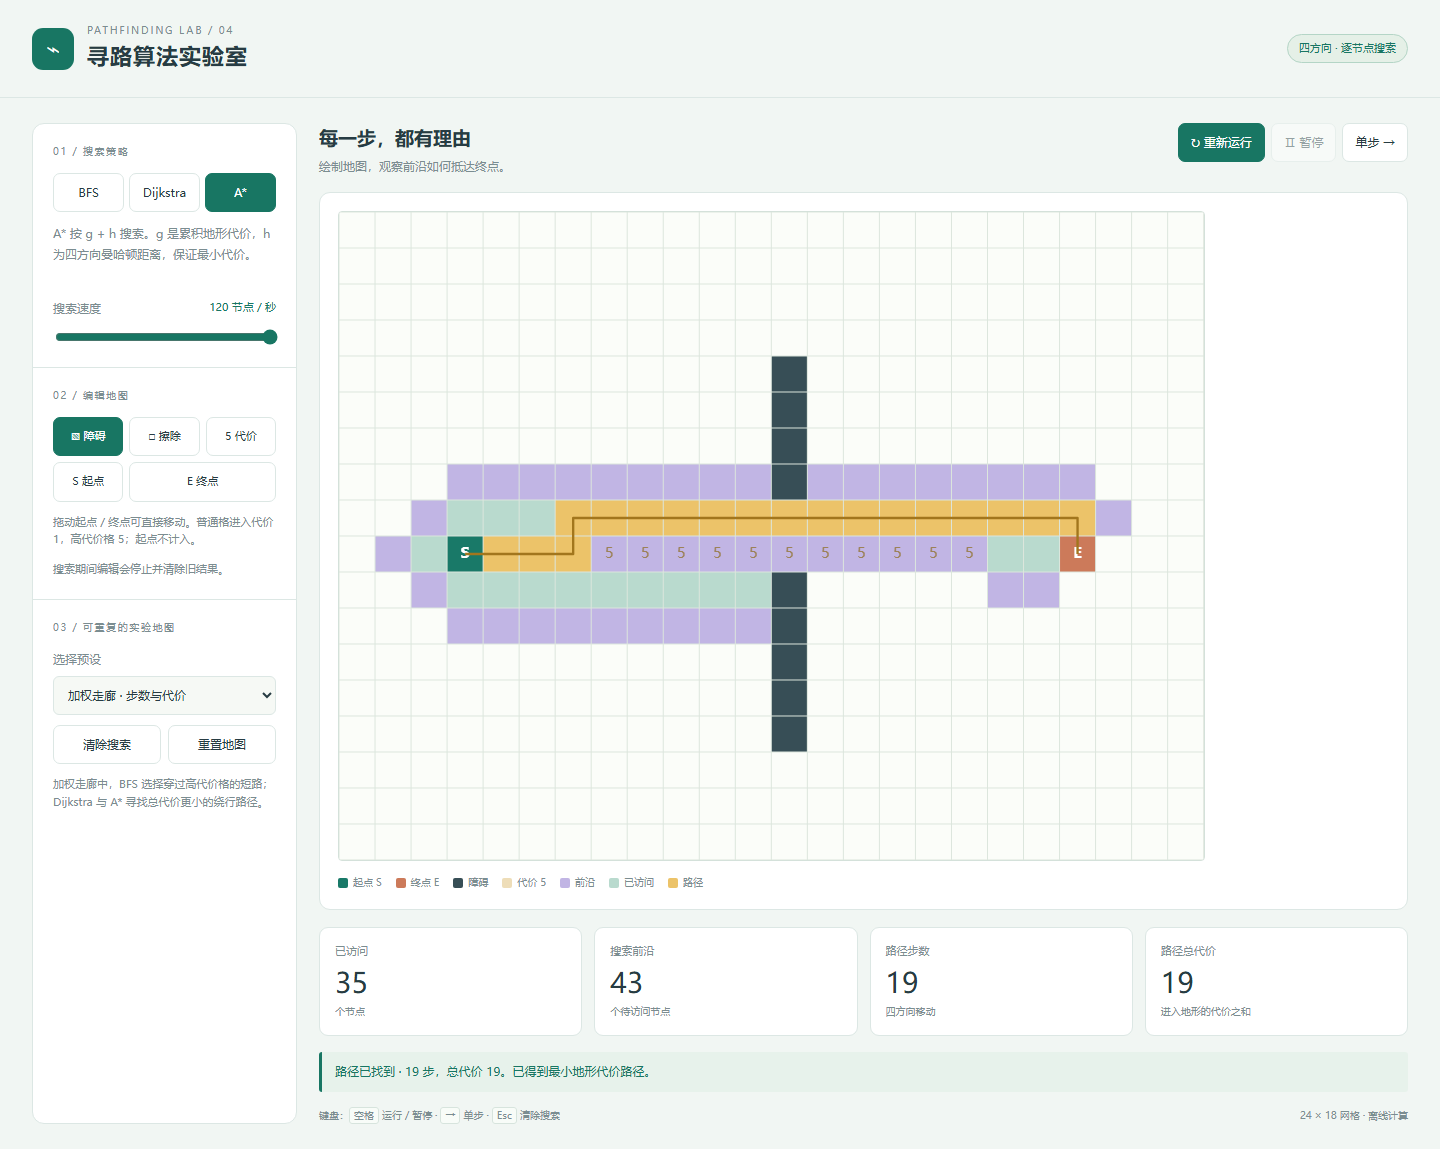Choose the 5 代价 cost brush tool
1440x1149 pixels.
pyautogui.click(x=240, y=436)
